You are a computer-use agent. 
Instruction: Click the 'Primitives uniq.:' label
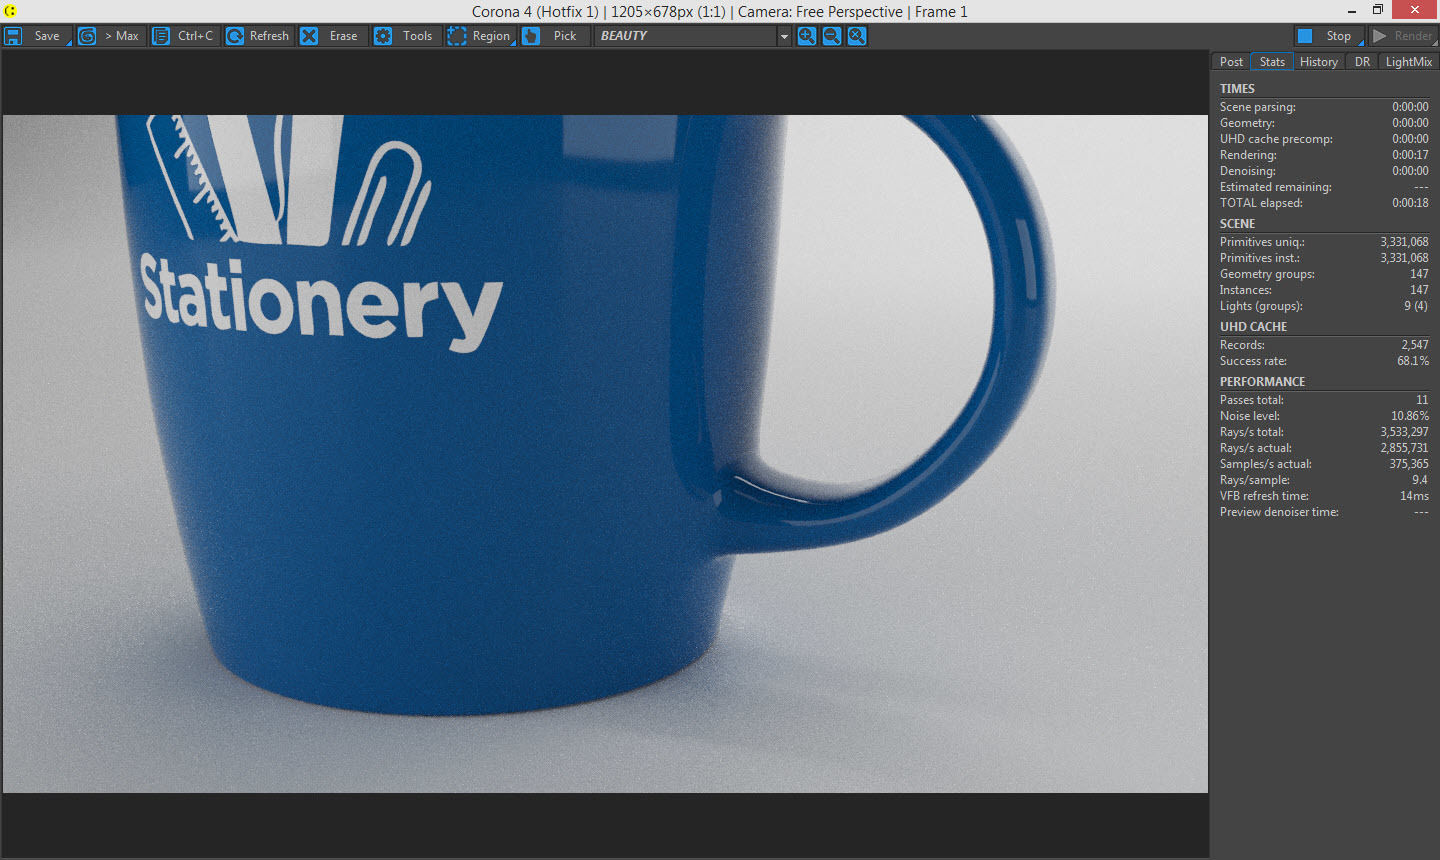point(1262,242)
